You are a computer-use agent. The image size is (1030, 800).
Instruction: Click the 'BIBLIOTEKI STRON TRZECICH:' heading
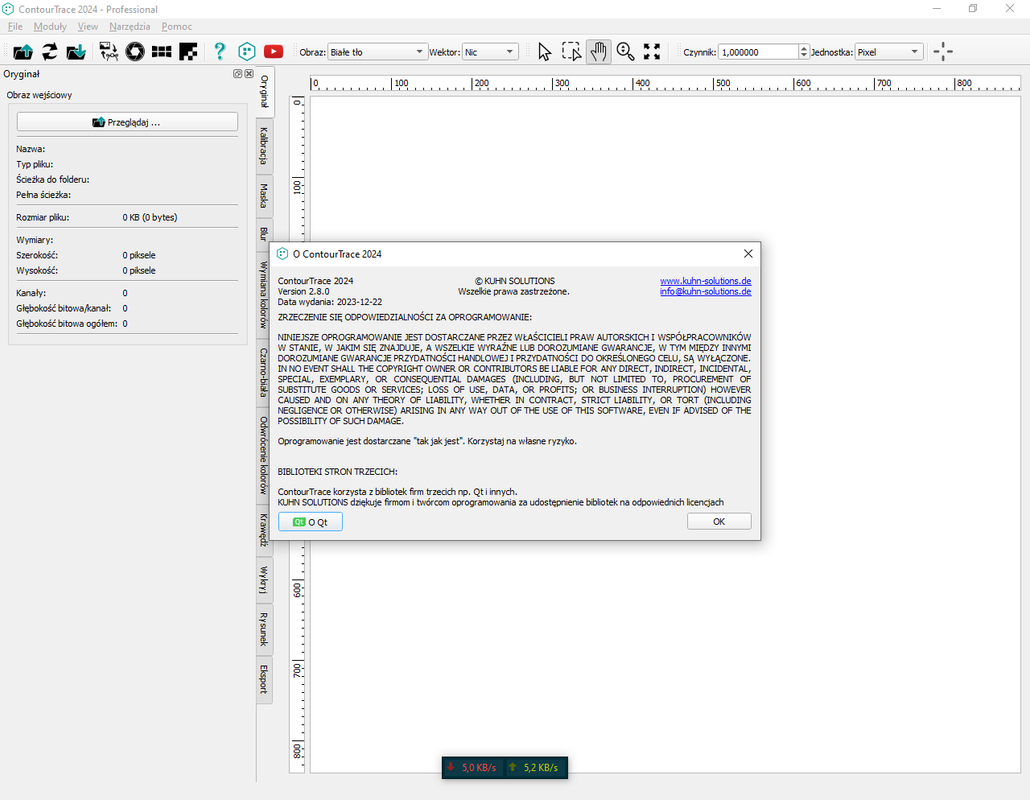(x=338, y=472)
